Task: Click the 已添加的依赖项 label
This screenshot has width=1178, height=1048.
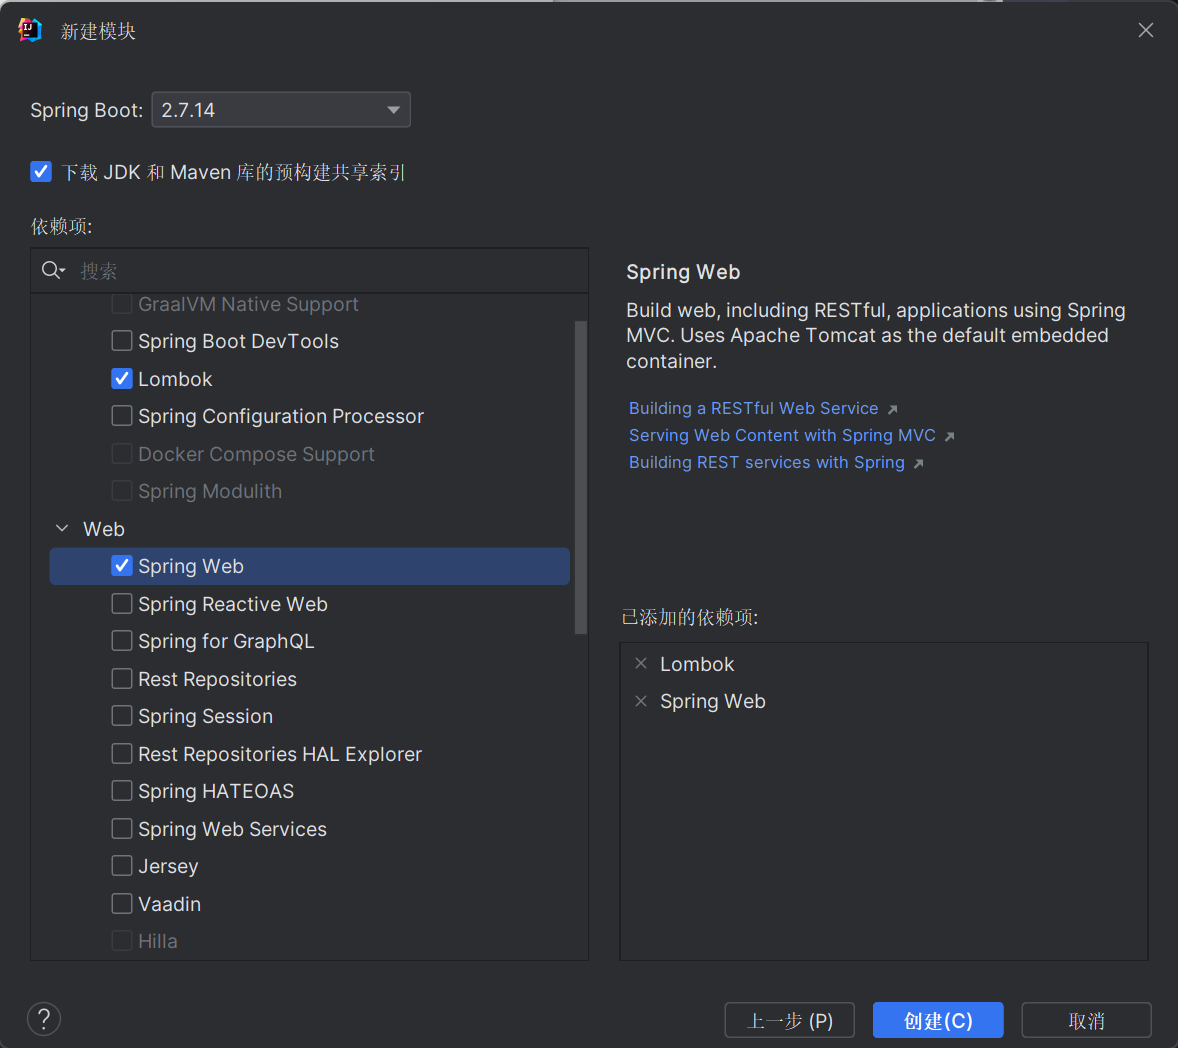Action: (x=690, y=617)
